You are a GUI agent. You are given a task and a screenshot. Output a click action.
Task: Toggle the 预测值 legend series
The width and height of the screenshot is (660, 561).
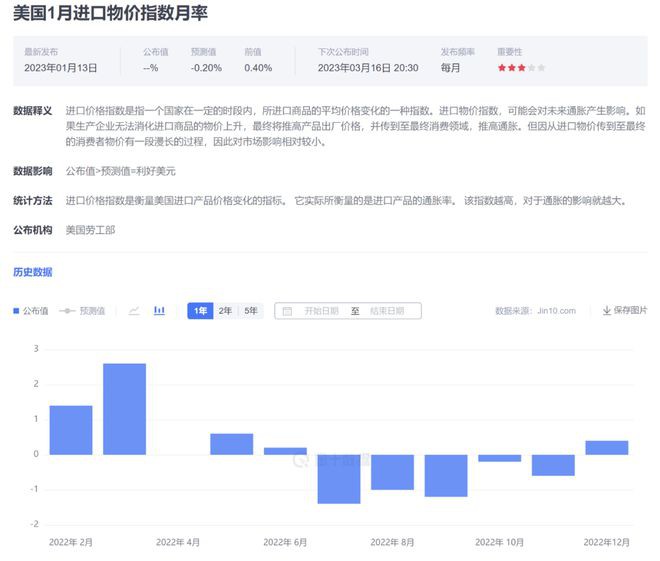click(x=82, y=311)
